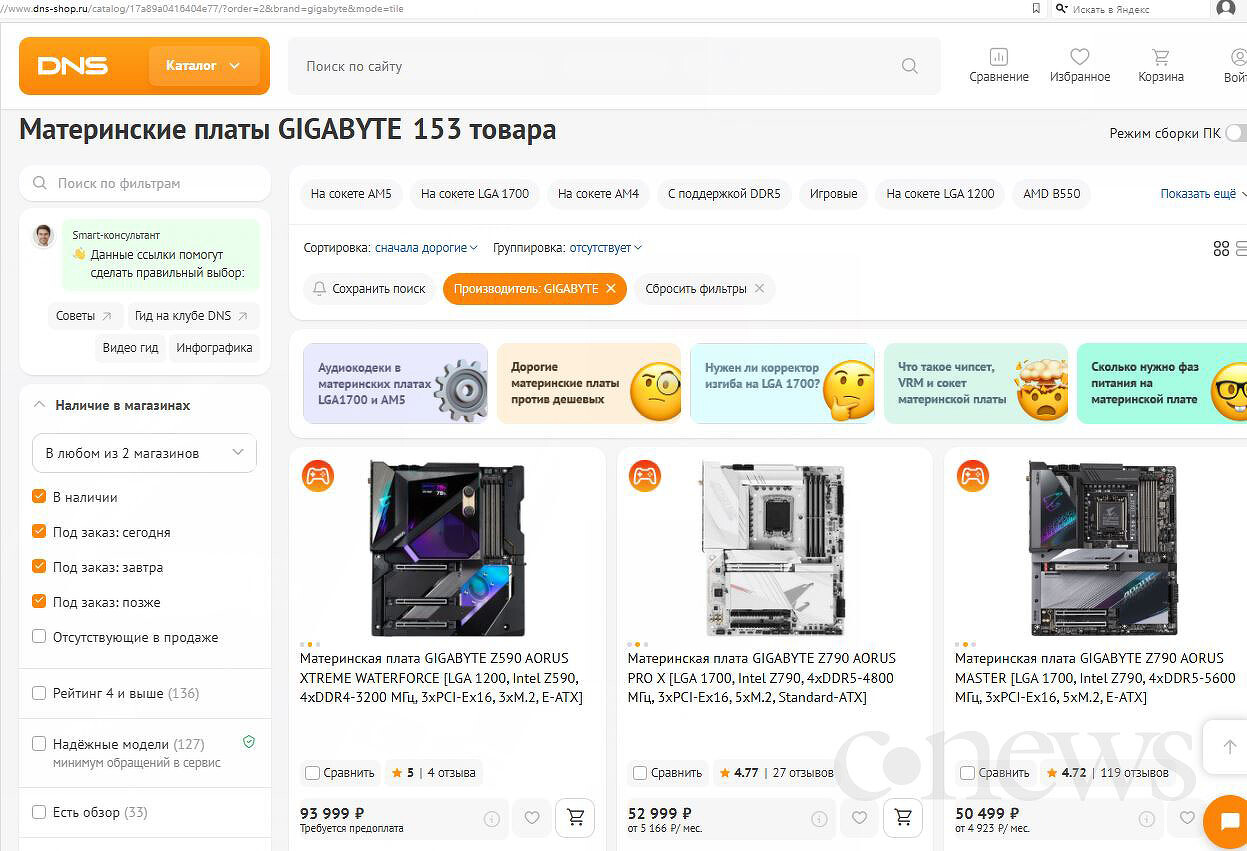Click the site search magnifier icon
1247x851 pixels.
click(909, 66)
